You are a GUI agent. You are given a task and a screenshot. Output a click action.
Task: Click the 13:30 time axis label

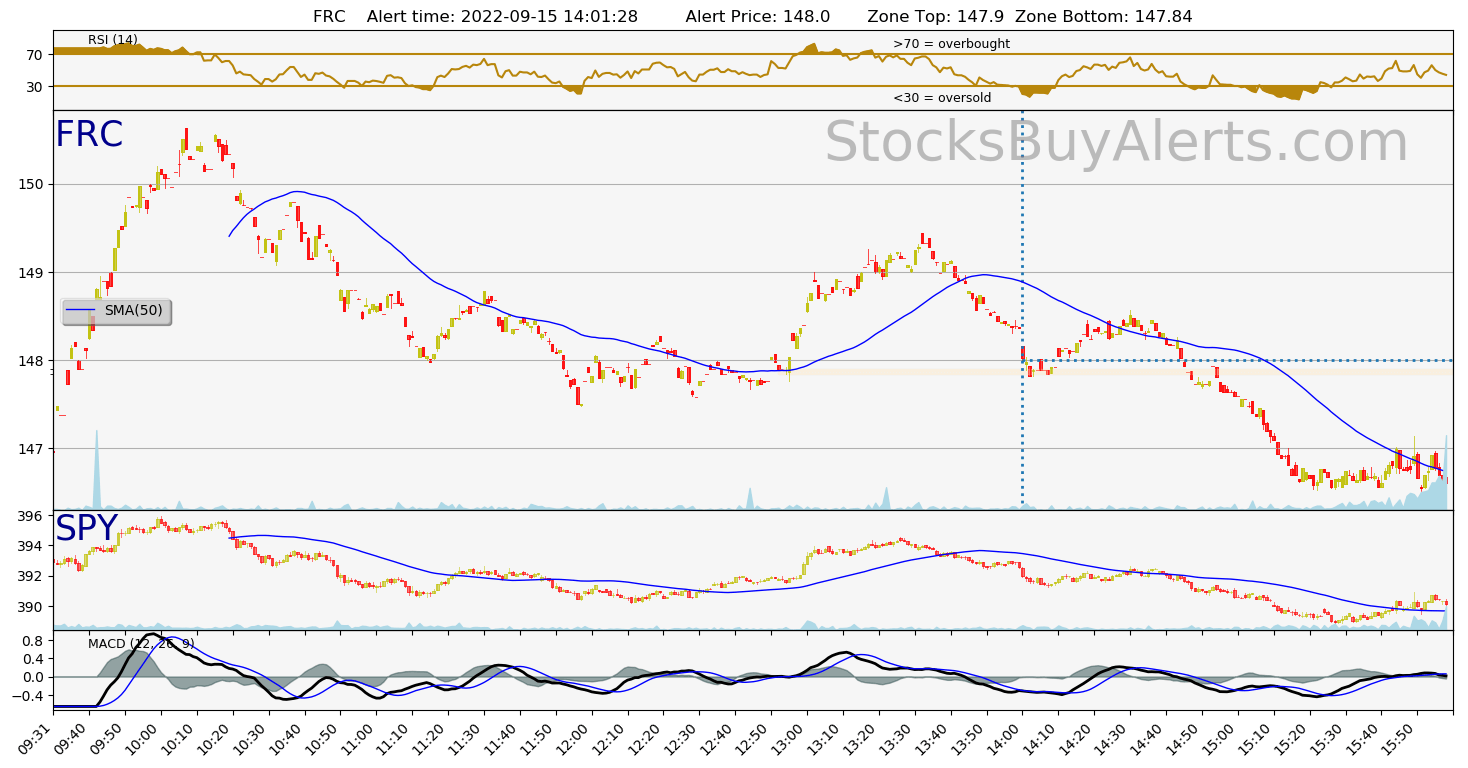897,736
